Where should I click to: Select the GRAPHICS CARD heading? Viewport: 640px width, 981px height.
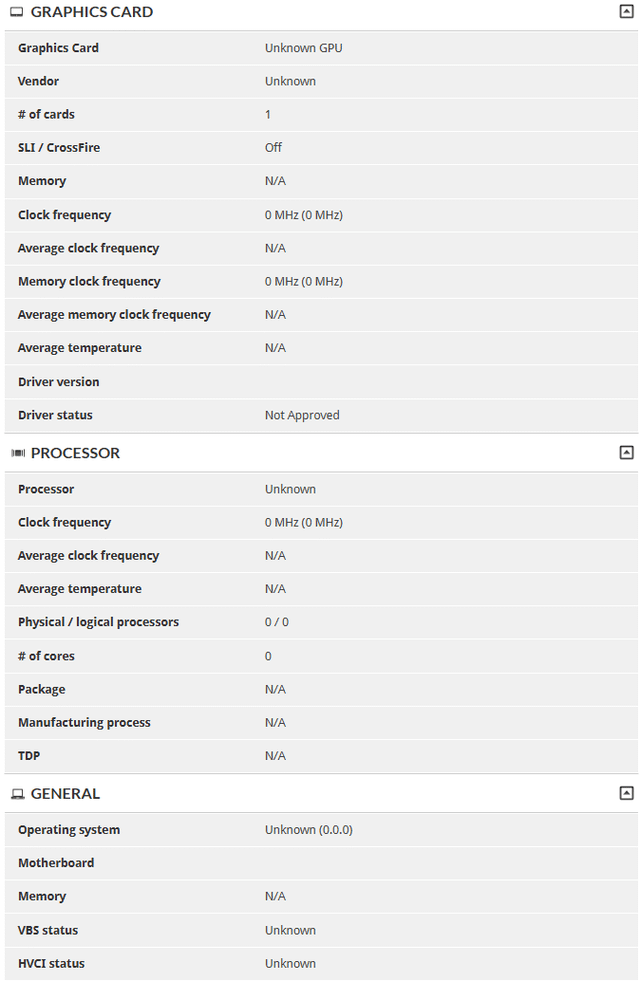tap(91, 12)
